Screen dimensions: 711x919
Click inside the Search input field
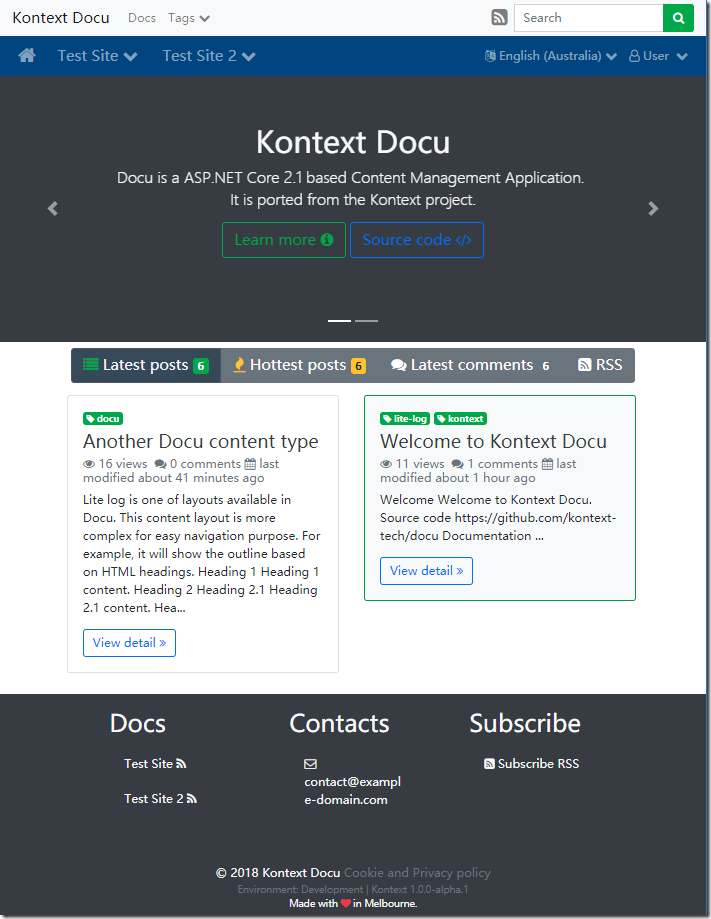pyautogui.click(x=588, y=18)
